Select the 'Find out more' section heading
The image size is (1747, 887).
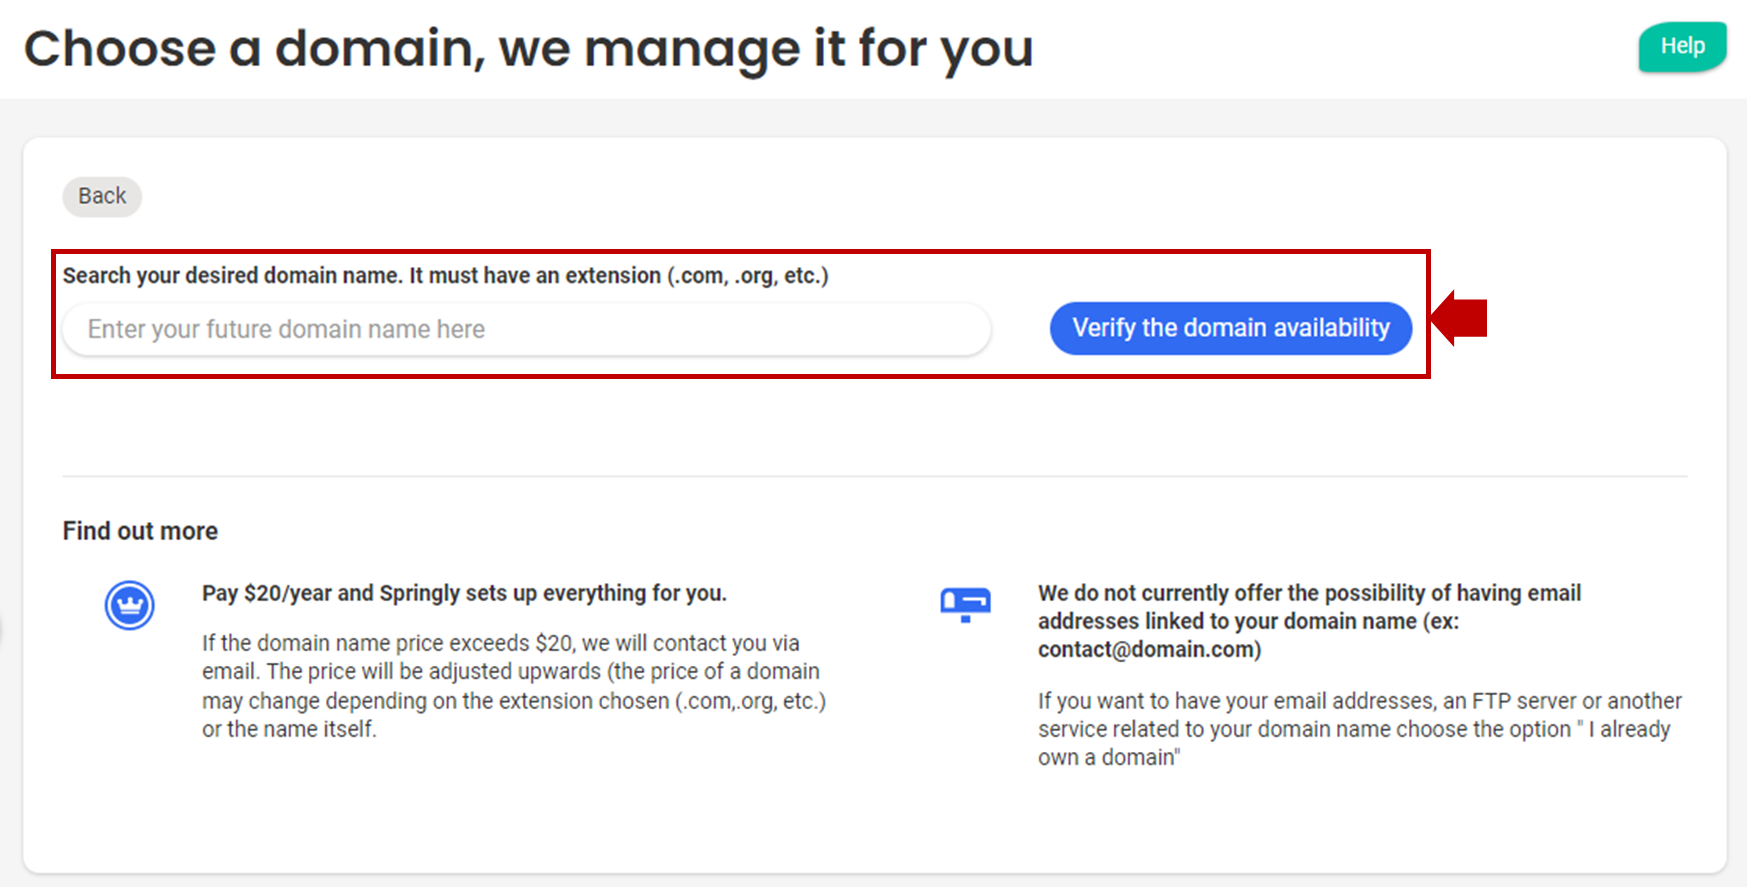tap(140, 531)
